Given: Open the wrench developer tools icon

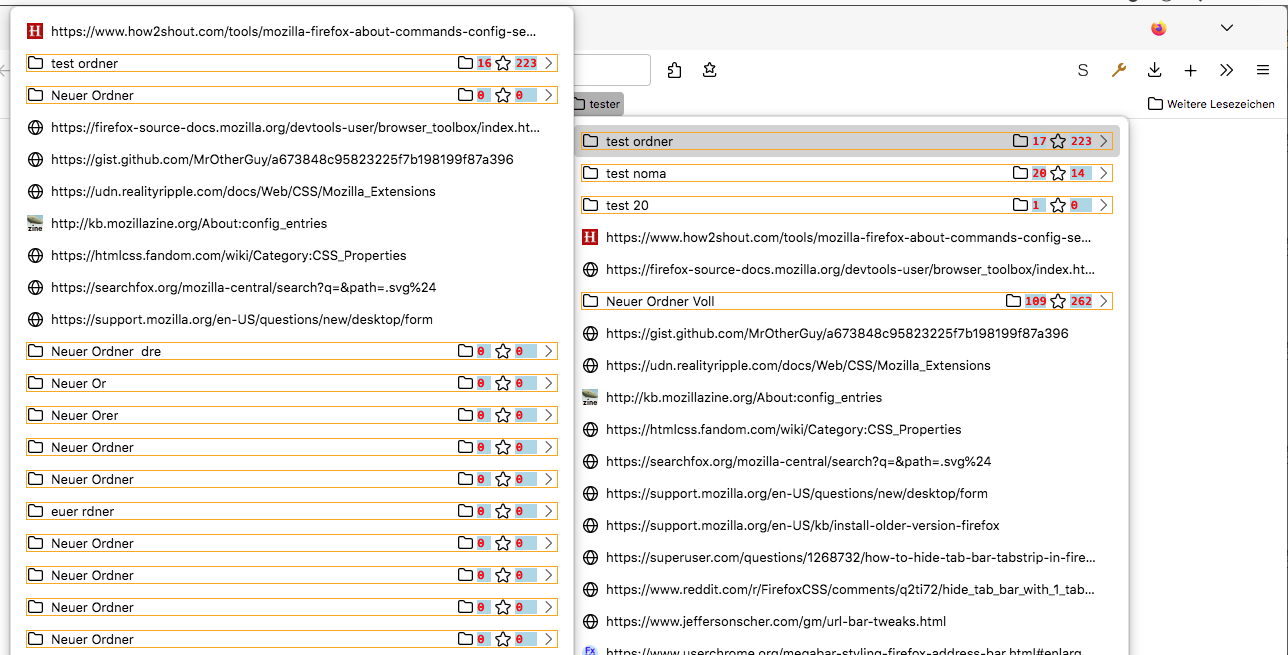Looking at the screenshot, I should tap(1119, 70).
